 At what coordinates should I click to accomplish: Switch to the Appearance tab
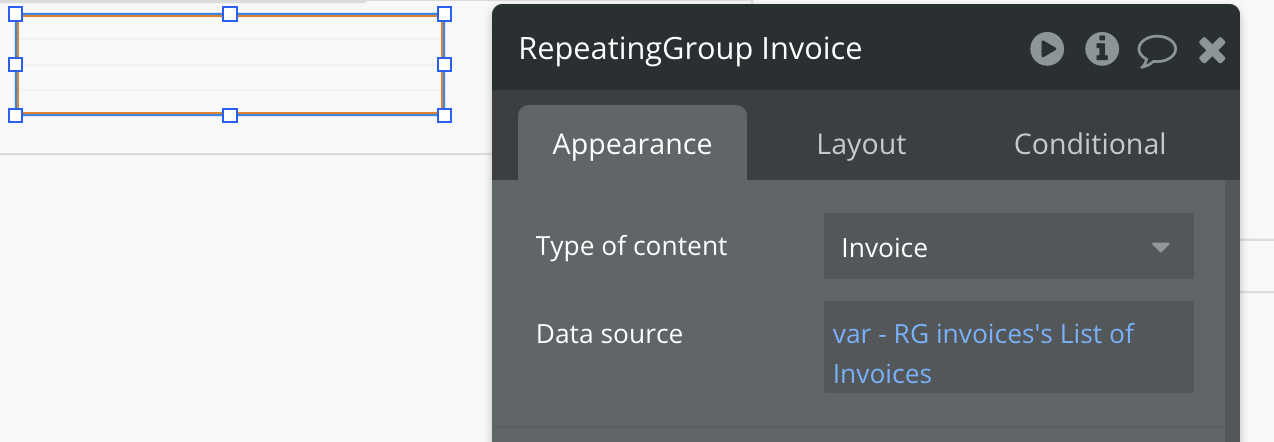pyautogui.click(x=632, y=144)
